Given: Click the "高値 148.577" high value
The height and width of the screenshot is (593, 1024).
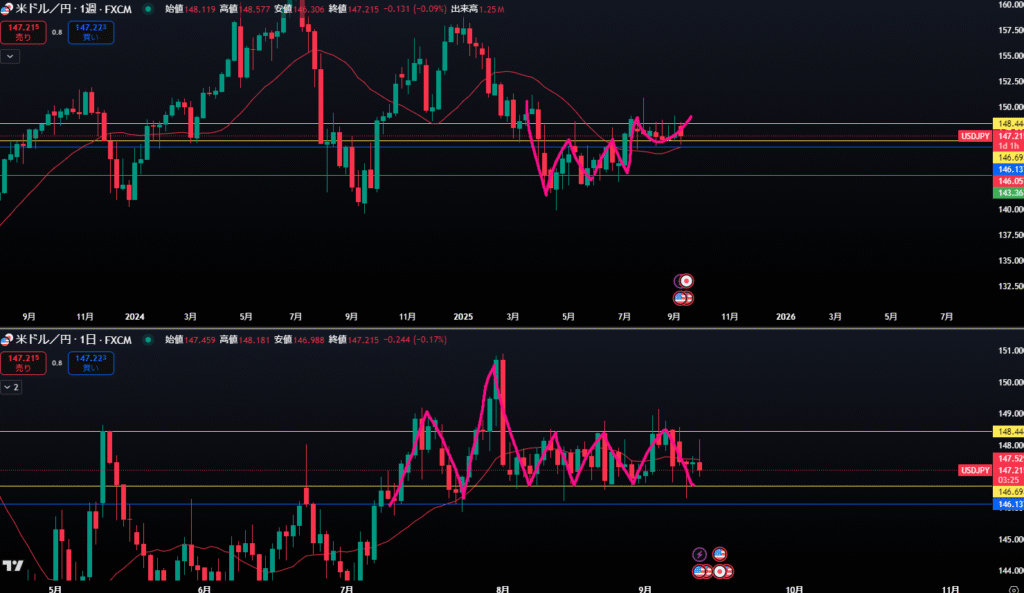Looking at the screenshot, I should 245,9.
